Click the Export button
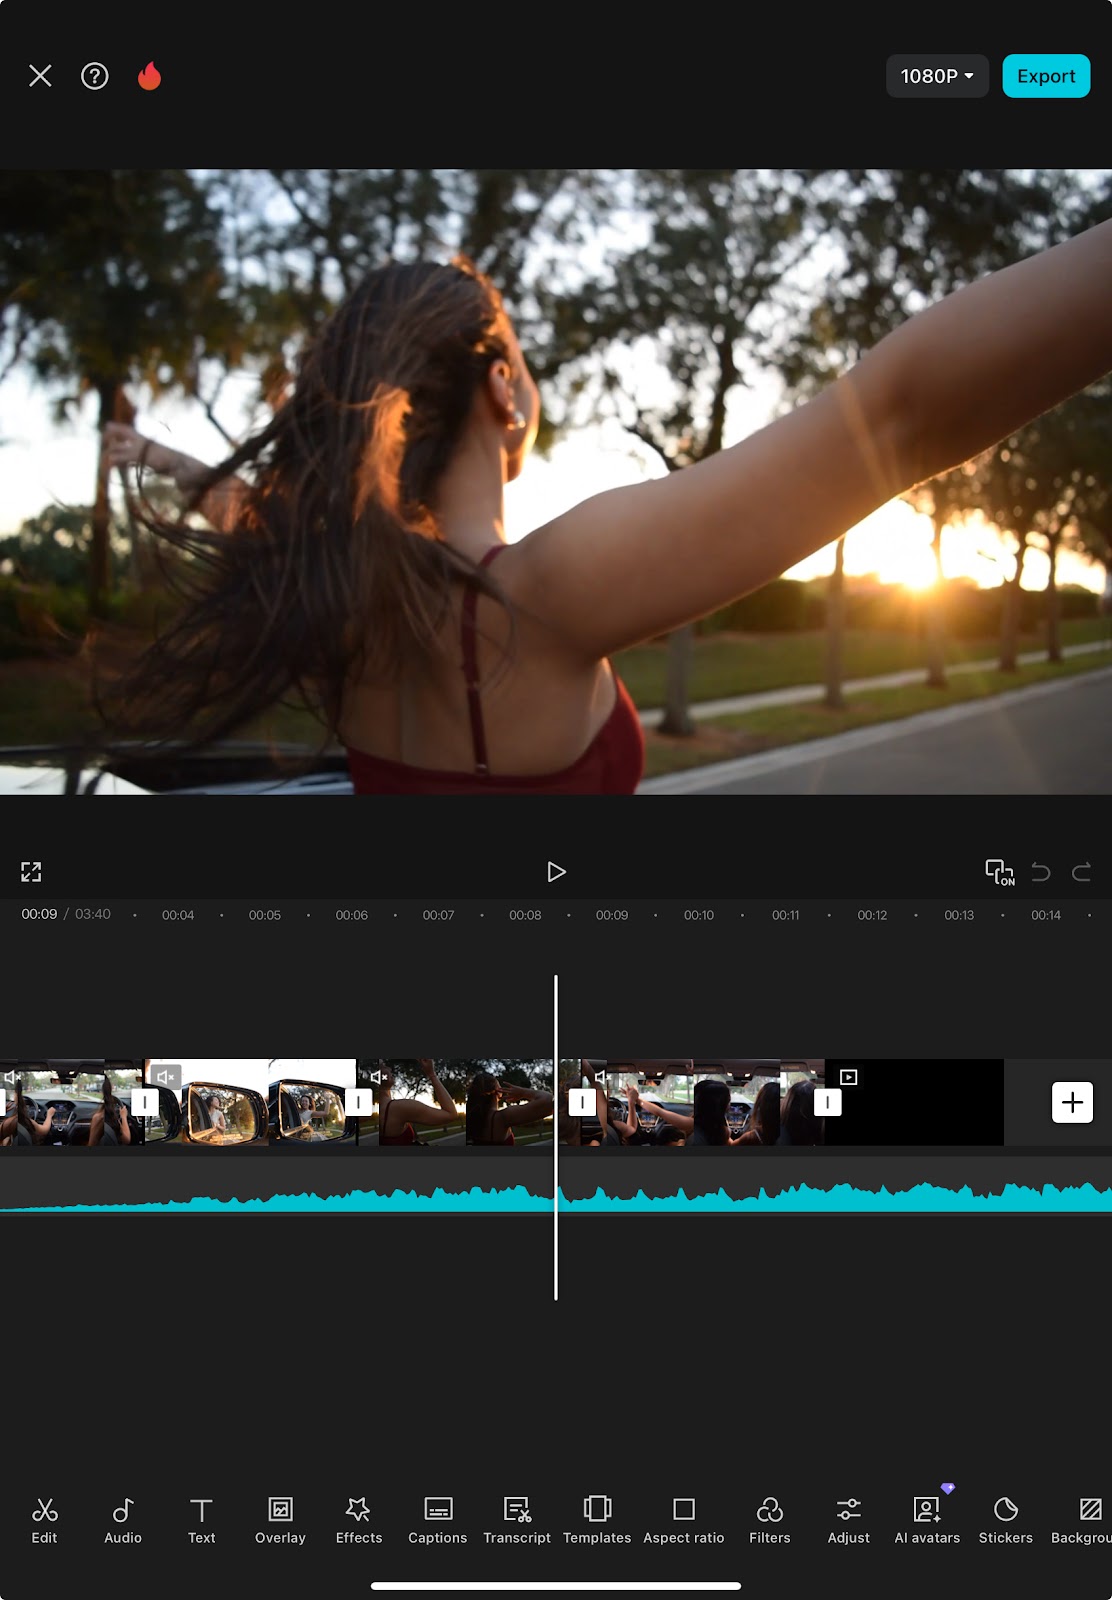The height and width of the screenshot is (1600, 1112). point(1046,76)
